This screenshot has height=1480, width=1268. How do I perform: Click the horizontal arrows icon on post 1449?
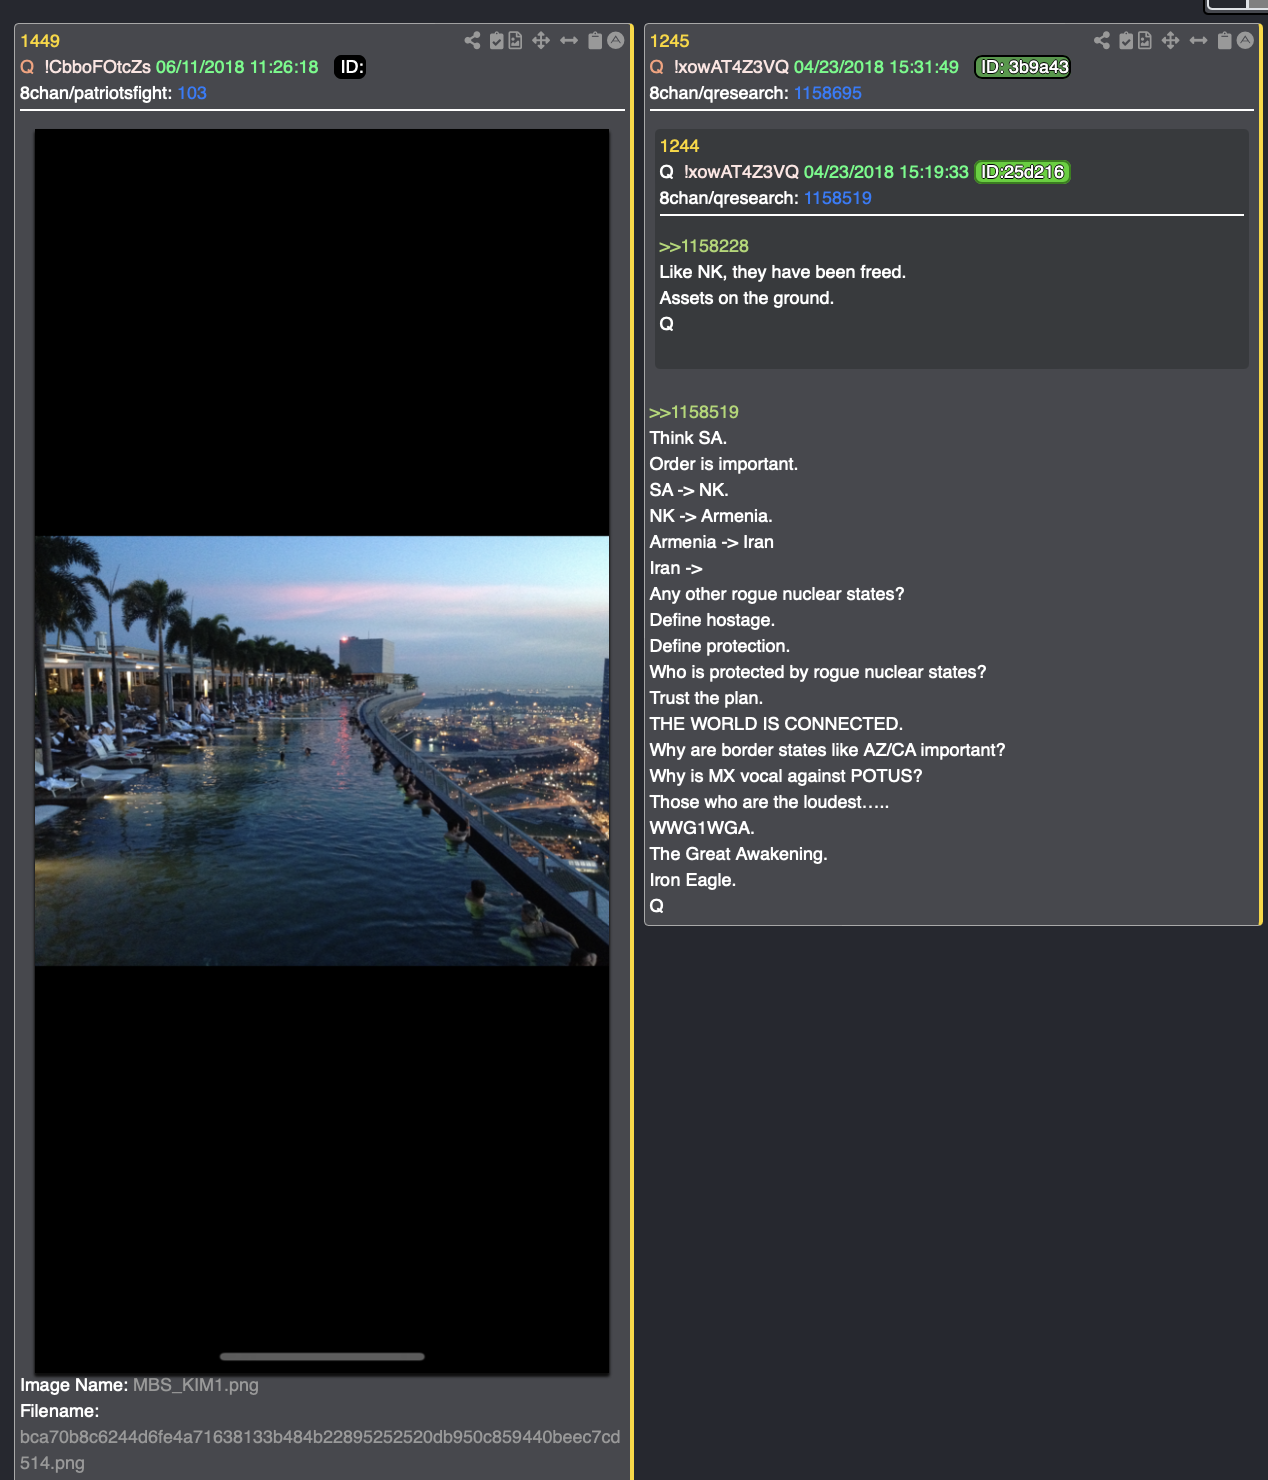569,40
